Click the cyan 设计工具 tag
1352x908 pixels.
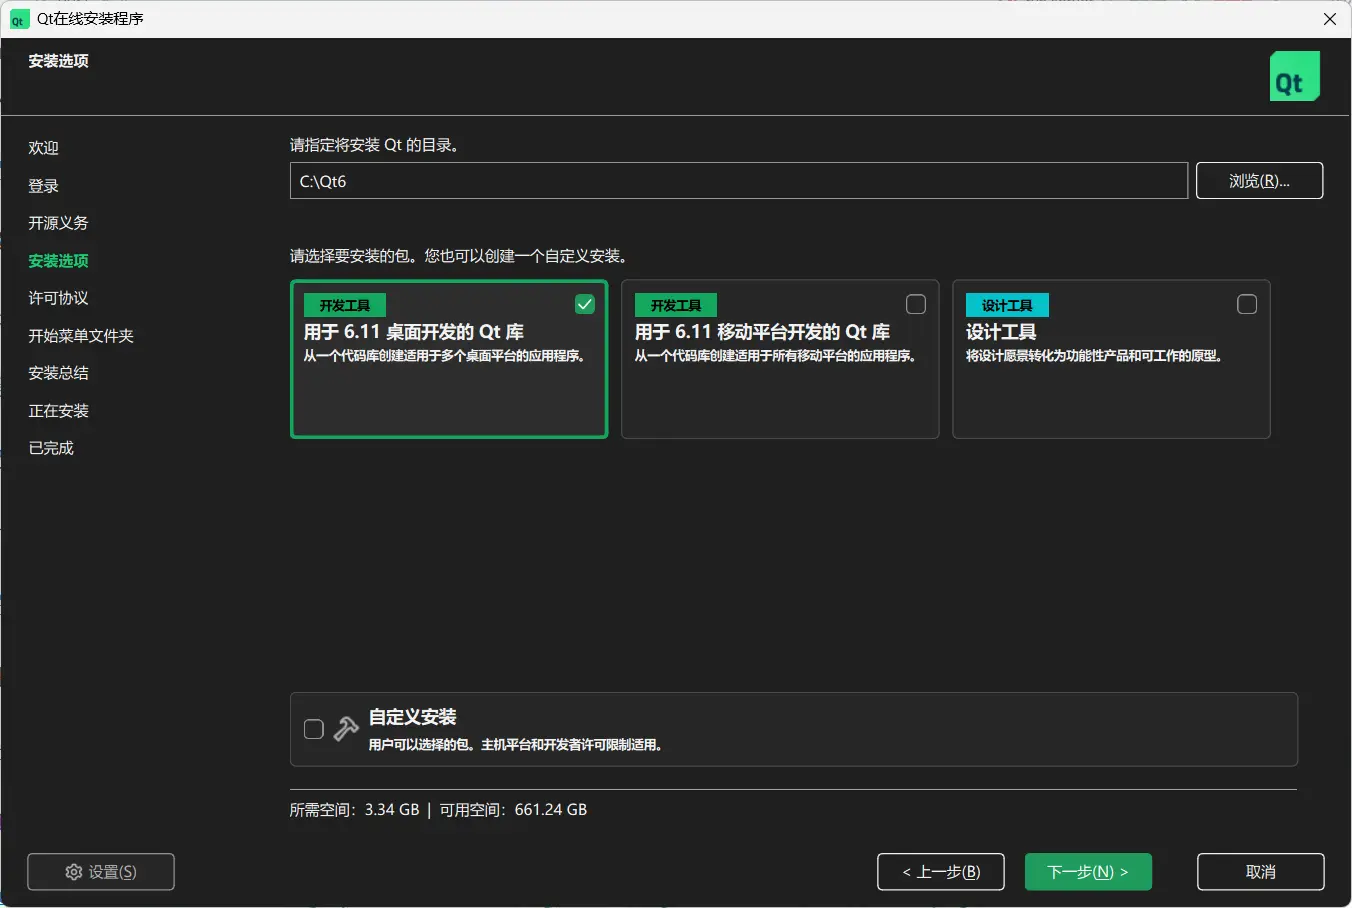coord(1007,305)
